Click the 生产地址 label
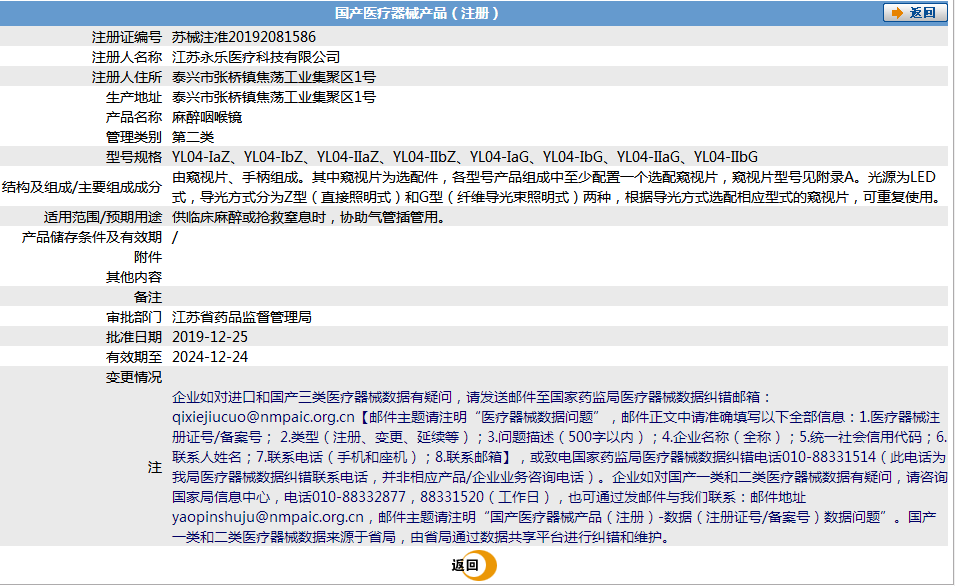955x586 pixels. (x=134, y=97)
